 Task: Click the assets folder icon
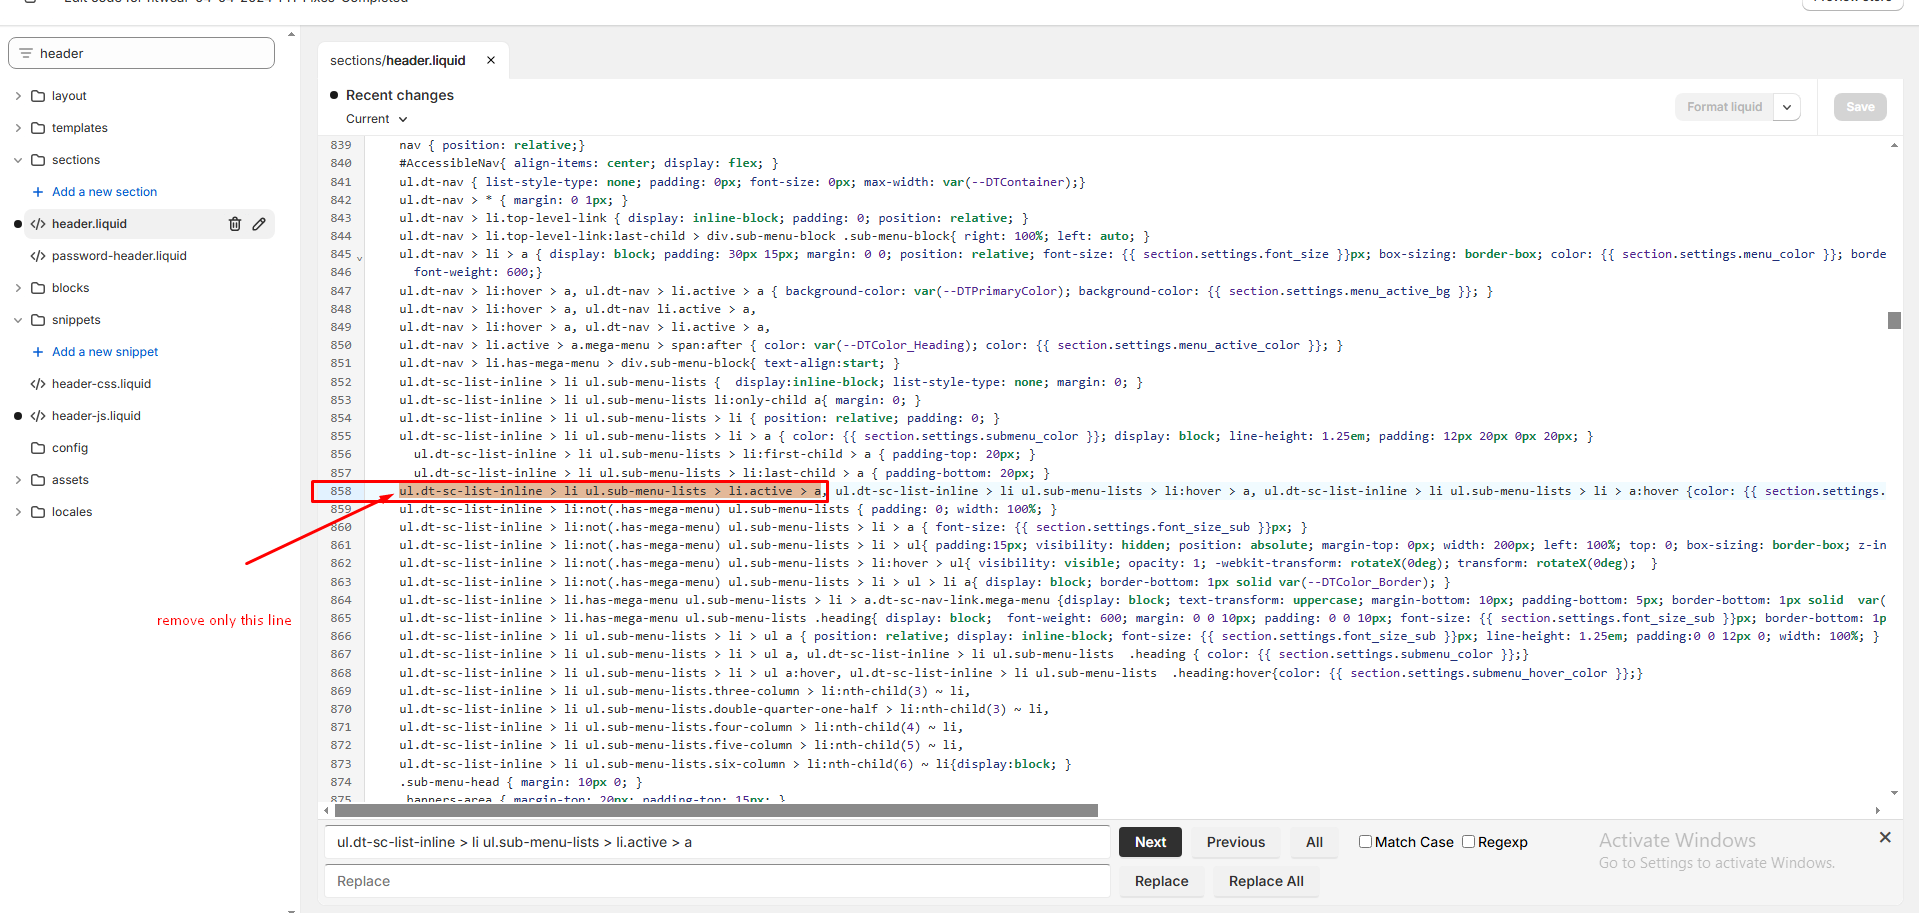click(x=38, y=480)
